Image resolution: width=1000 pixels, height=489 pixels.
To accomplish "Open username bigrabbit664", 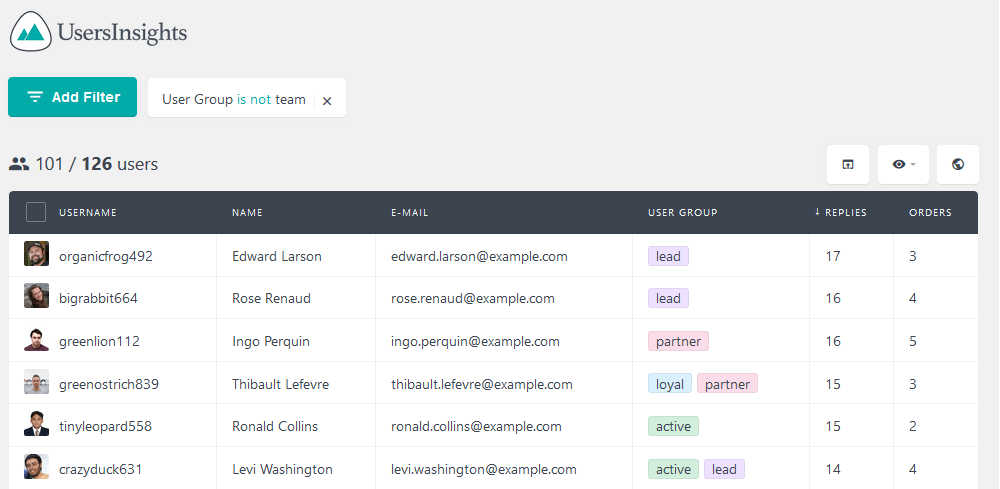I will (x=98, y=298).
